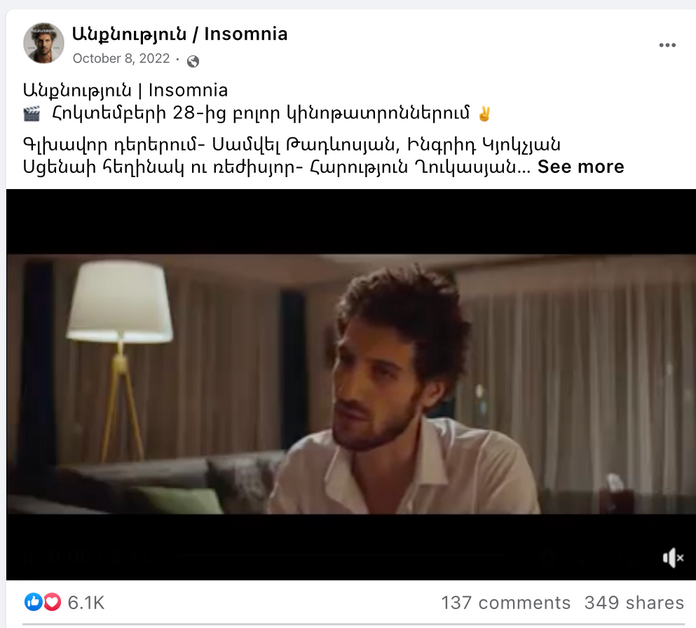The image size is (696, 628).
Task: View the 6.1K reactions list
Action: point(86,603)
